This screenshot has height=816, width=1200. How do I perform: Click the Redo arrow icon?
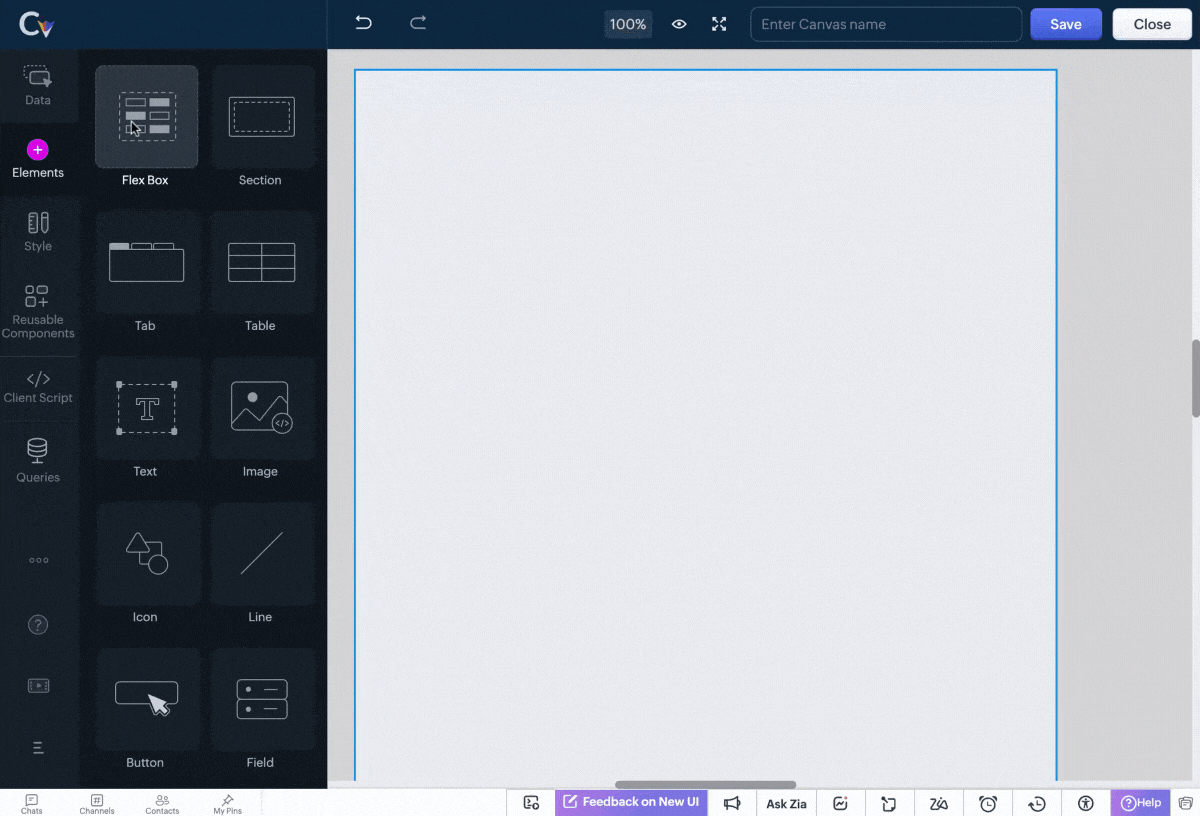pyautogui.click(x=418, y=23)
